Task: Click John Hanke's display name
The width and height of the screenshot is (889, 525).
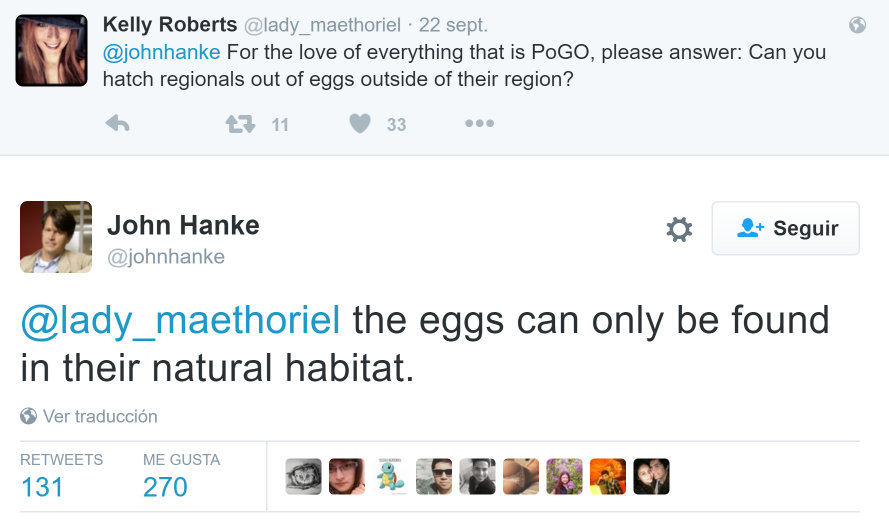Action: pyautogui.click(x=183, y=226)
